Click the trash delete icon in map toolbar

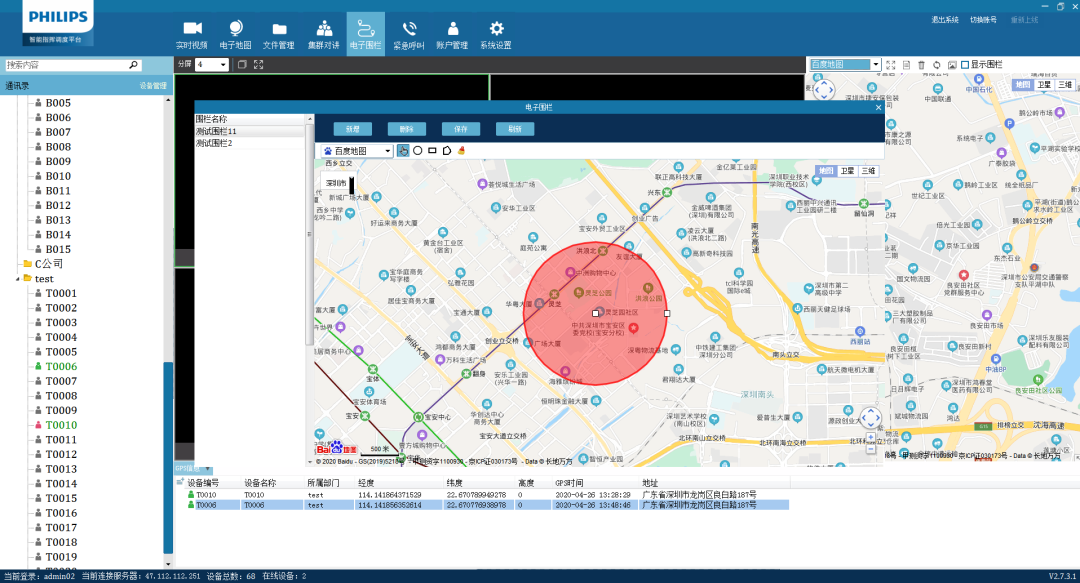coord(922,65)
